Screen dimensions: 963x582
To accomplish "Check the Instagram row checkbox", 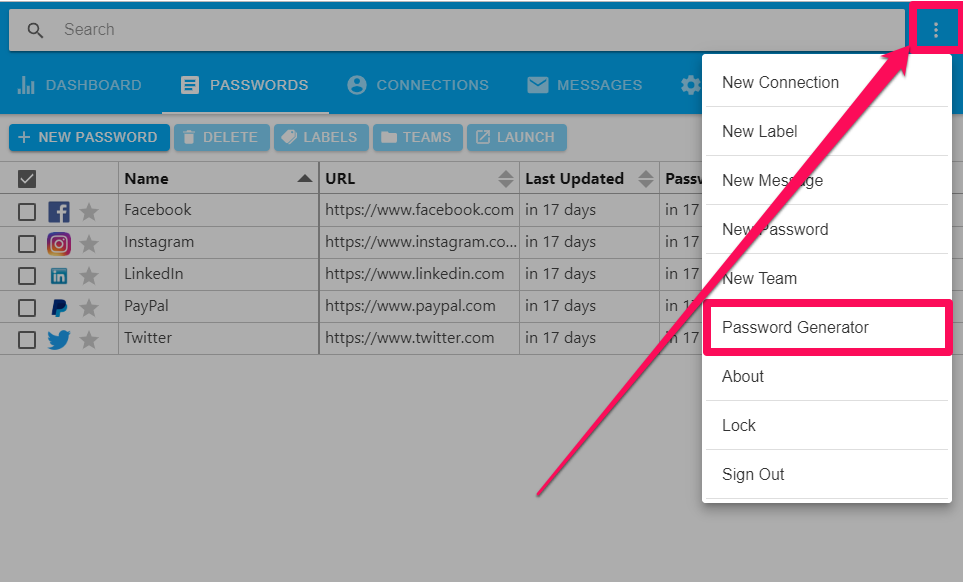I will [27, 243].
